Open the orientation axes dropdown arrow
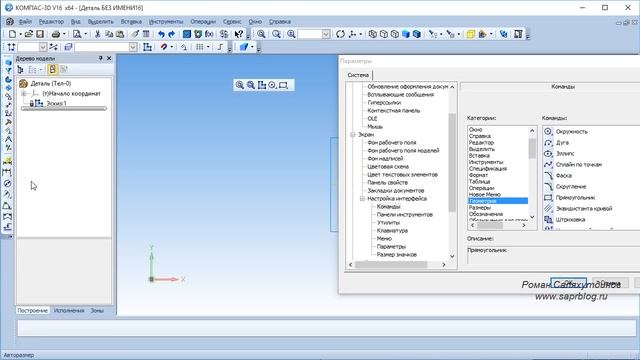Screen dimensions: 640x360 coord(360,34)
